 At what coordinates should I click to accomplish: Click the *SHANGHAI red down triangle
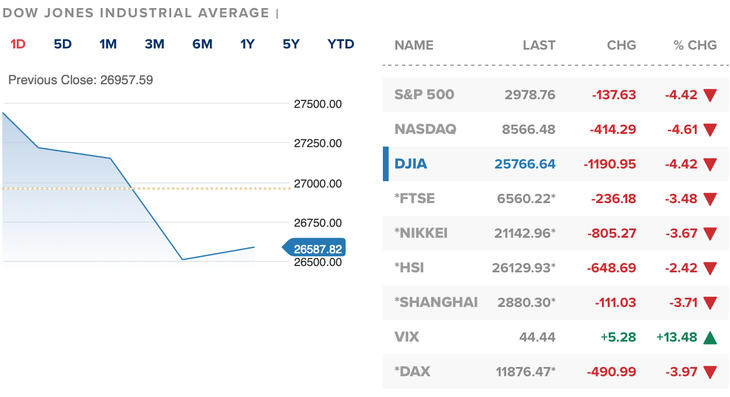click(710, 303)
